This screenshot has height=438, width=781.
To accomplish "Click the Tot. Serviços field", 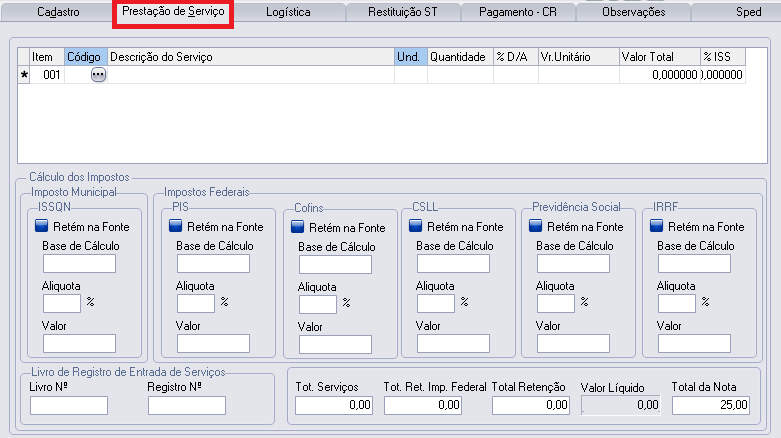I will (334, 405).
